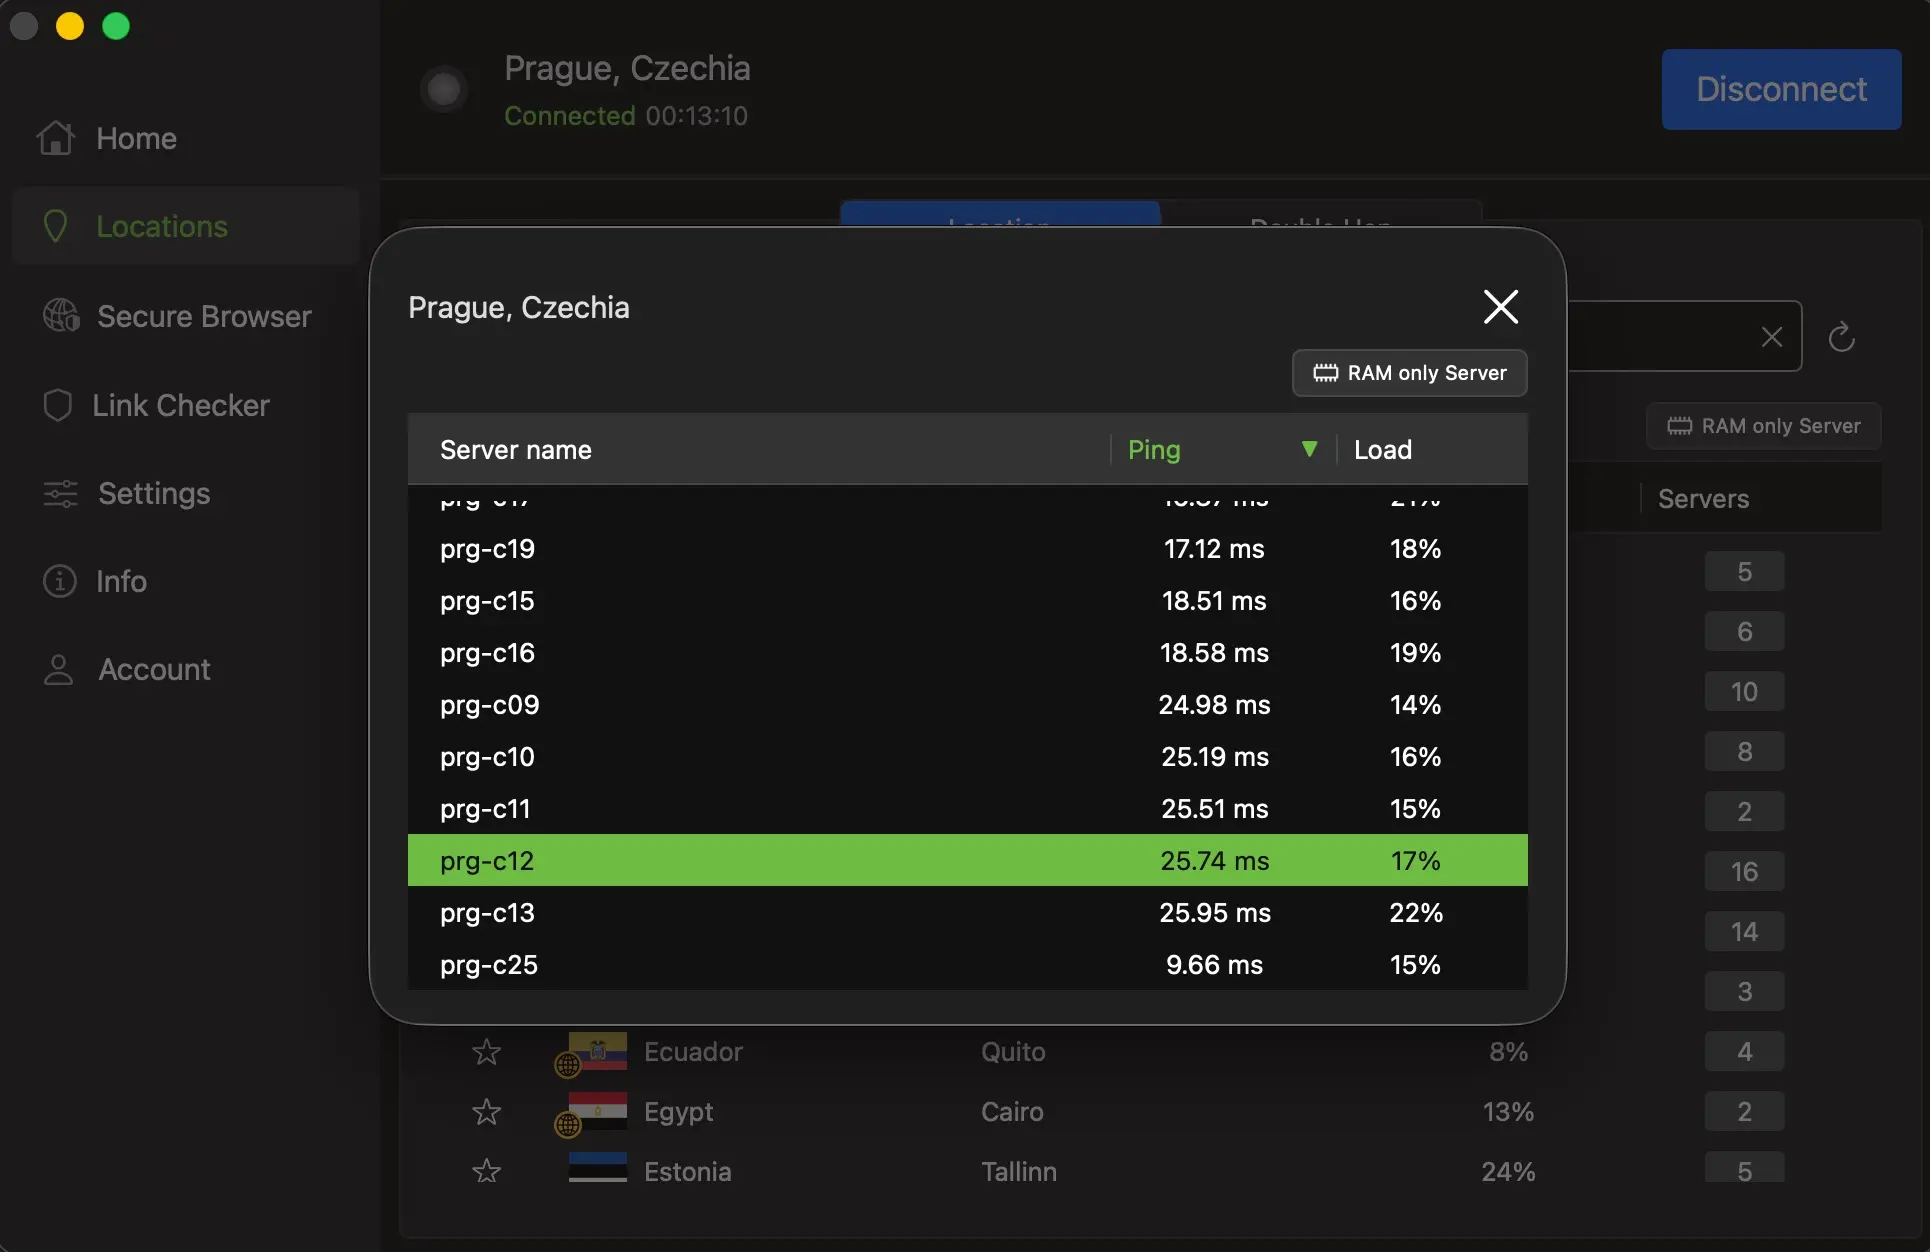The image size is (1930, 1252).
Task: Open Account via the person icon
Action: 59,669
